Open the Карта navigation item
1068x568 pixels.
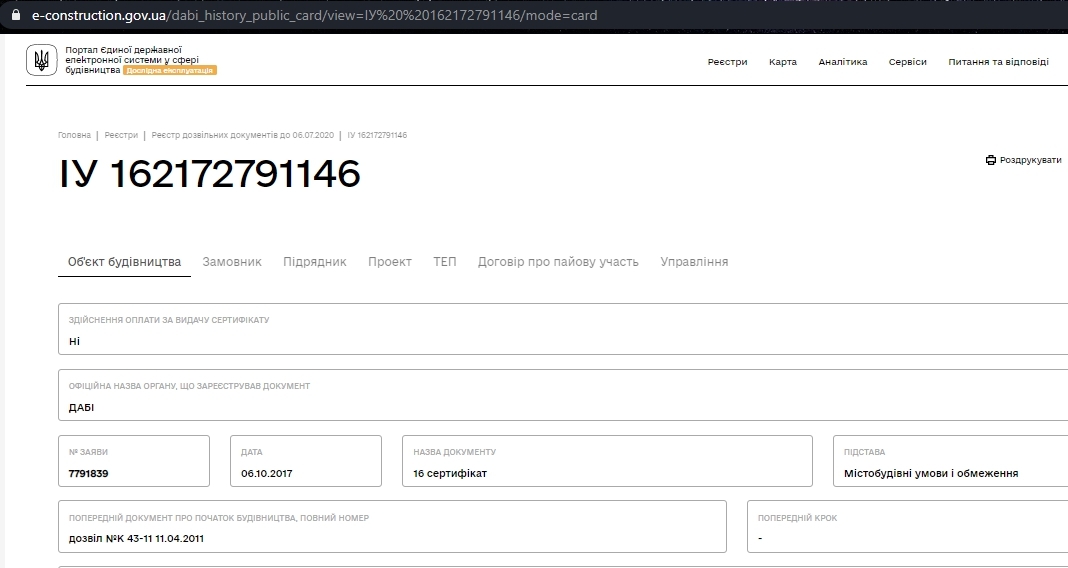pyautogui.click(x=783, y=61)
